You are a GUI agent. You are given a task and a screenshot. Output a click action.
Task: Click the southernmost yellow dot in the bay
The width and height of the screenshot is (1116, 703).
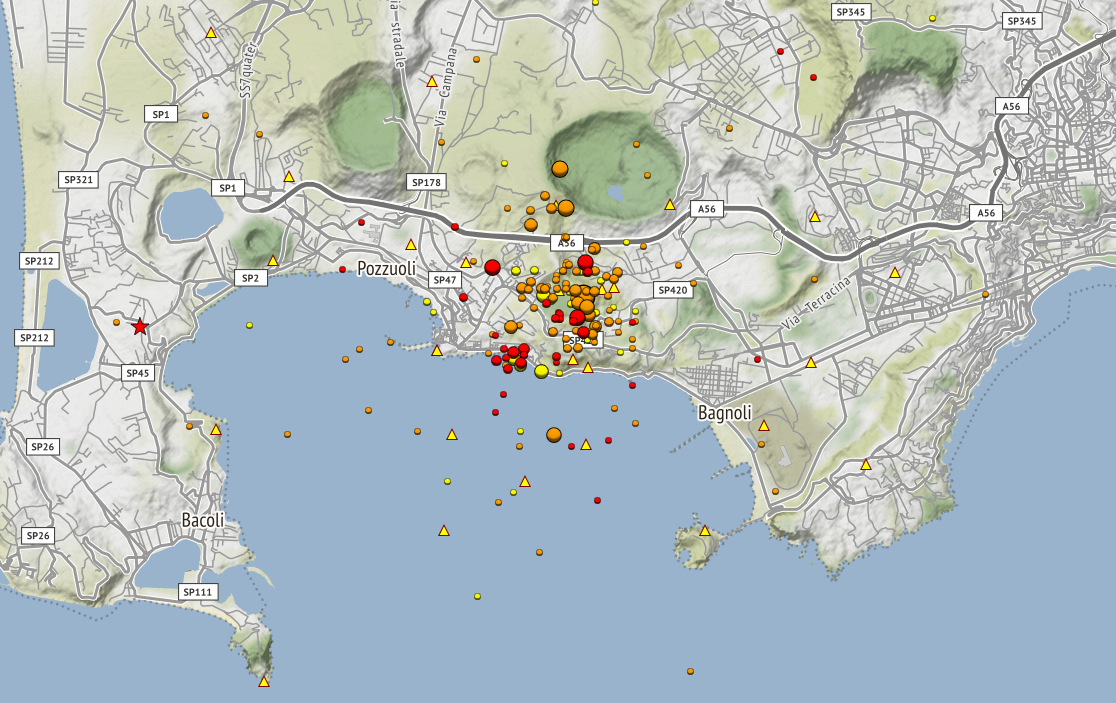click(x=478, y=597)
